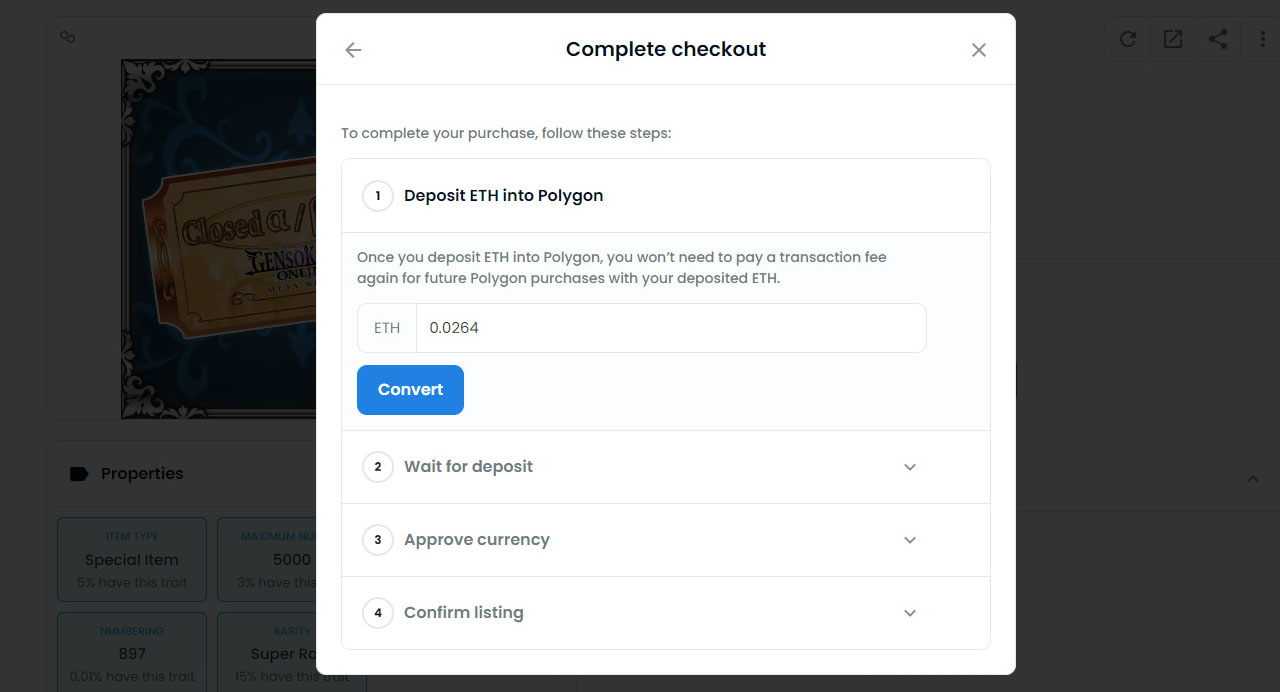Select the Special Item property card
The image size is (1280, 692).
coord(132,559)
